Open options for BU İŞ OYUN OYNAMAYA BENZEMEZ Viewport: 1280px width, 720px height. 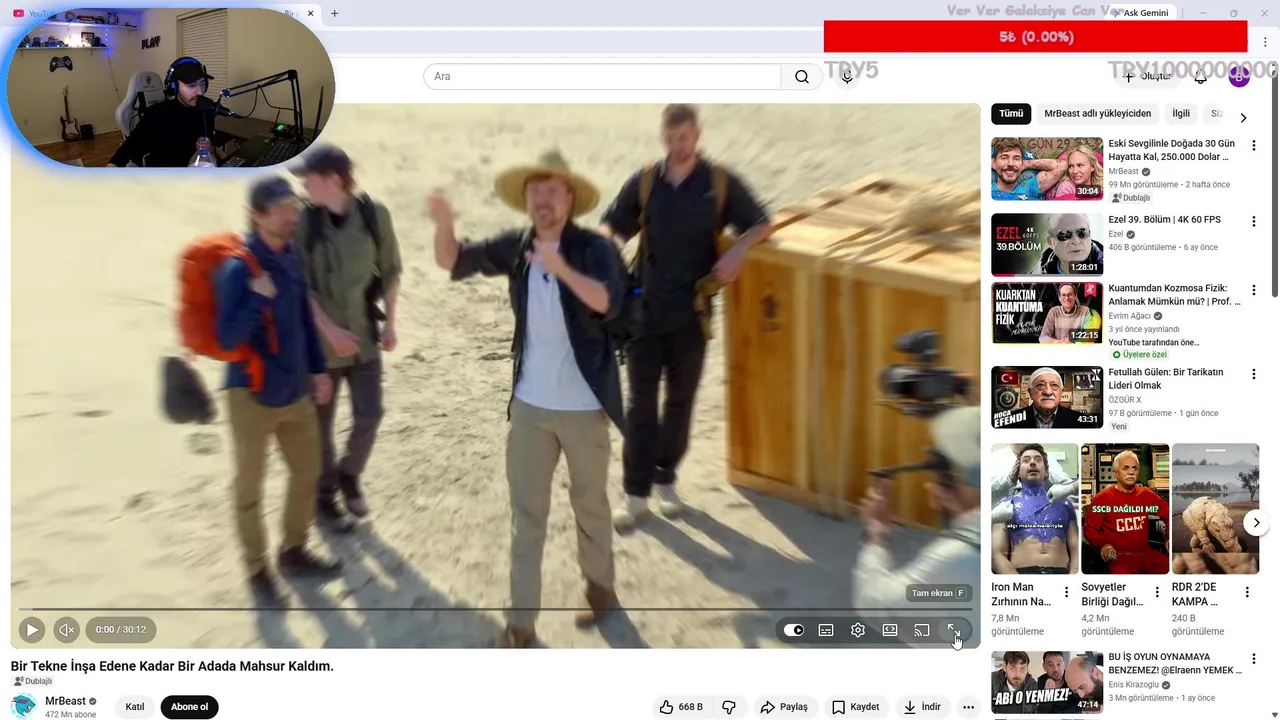click(x=1253, y=659)
